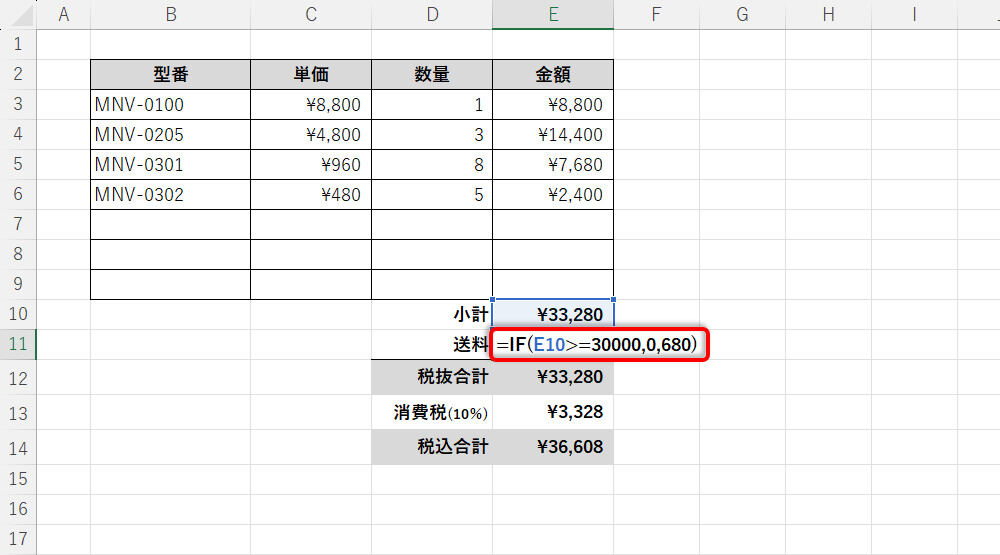This screenshot has height=555, width=1000.
Task: Select column D header
Action: pos(432,14)
